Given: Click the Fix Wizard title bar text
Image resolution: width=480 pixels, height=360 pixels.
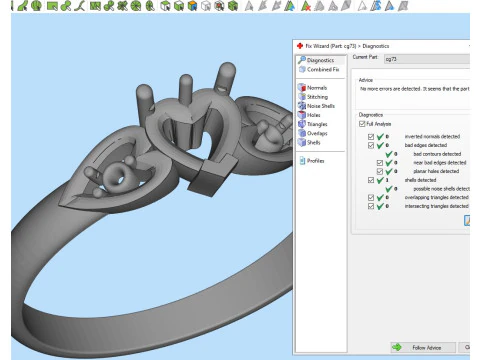Looking at the screenshot, I should (x=347, y=46).
